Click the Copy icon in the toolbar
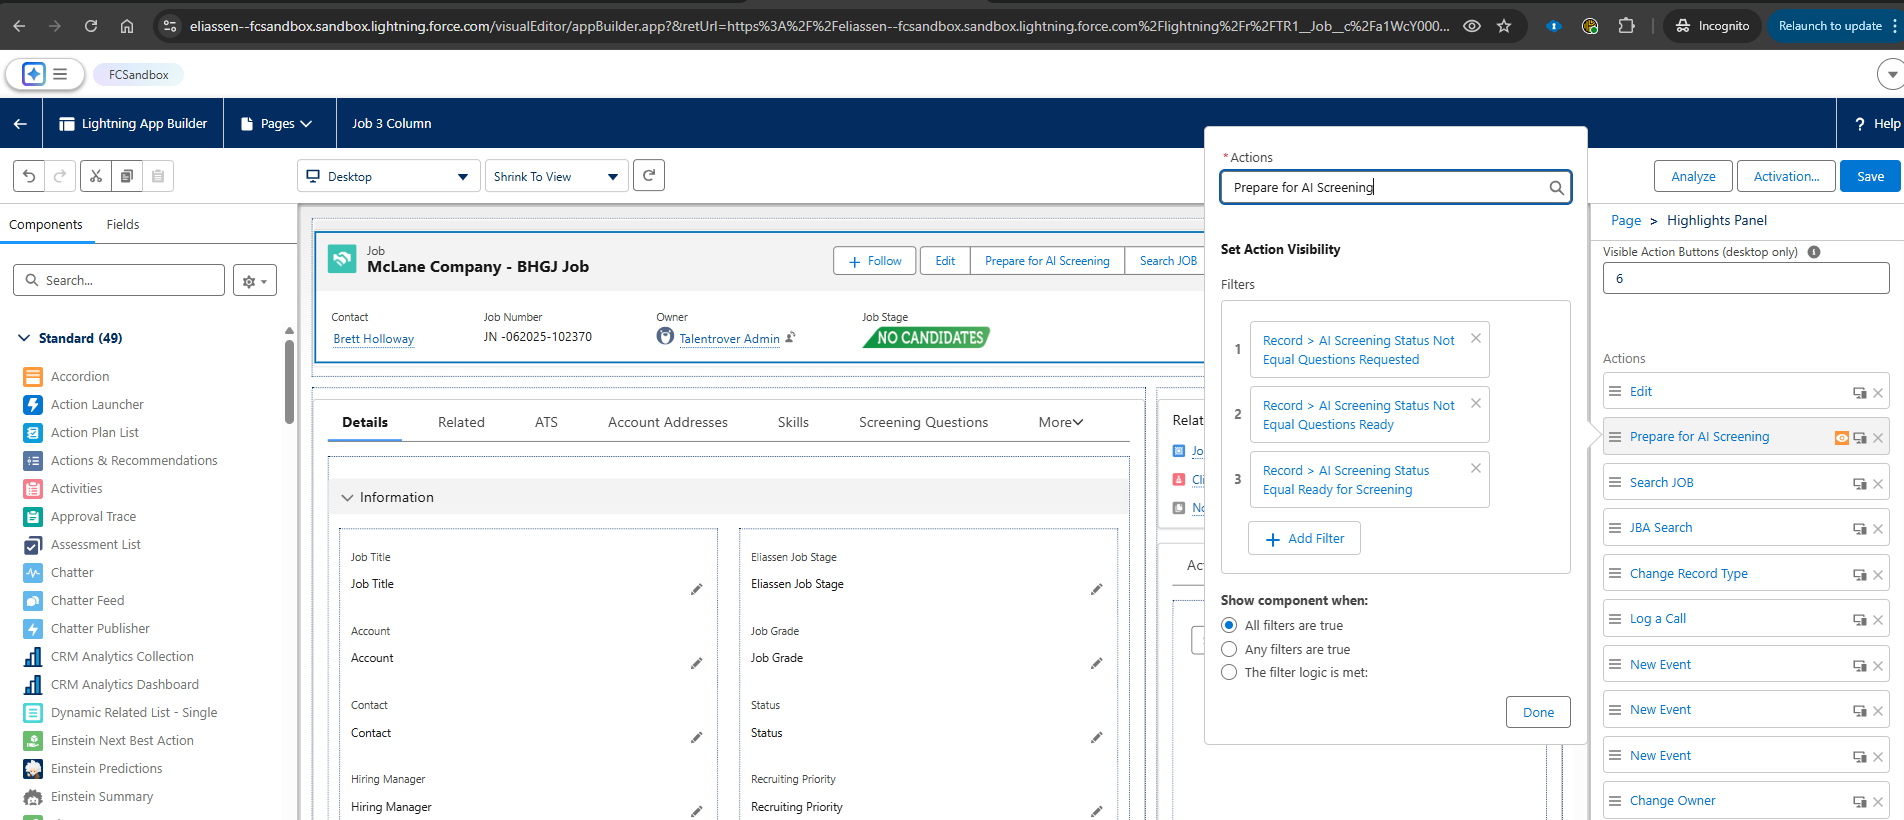Image resolution: width=1904 pixels, height=820 pixels. click(x=127, y=176)
